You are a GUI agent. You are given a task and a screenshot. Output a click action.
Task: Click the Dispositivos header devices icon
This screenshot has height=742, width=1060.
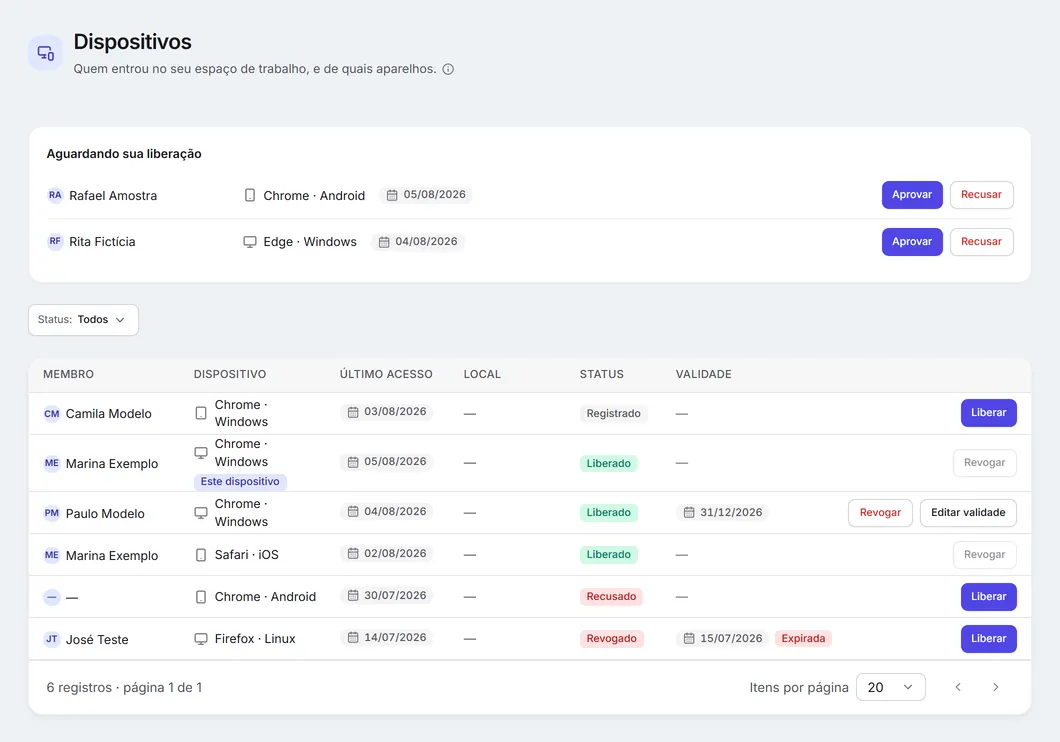(45, 53)
